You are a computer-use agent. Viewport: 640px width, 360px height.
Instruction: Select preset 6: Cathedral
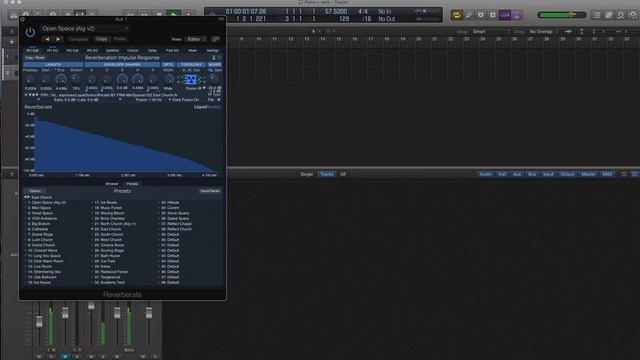[x=38, y=229]
